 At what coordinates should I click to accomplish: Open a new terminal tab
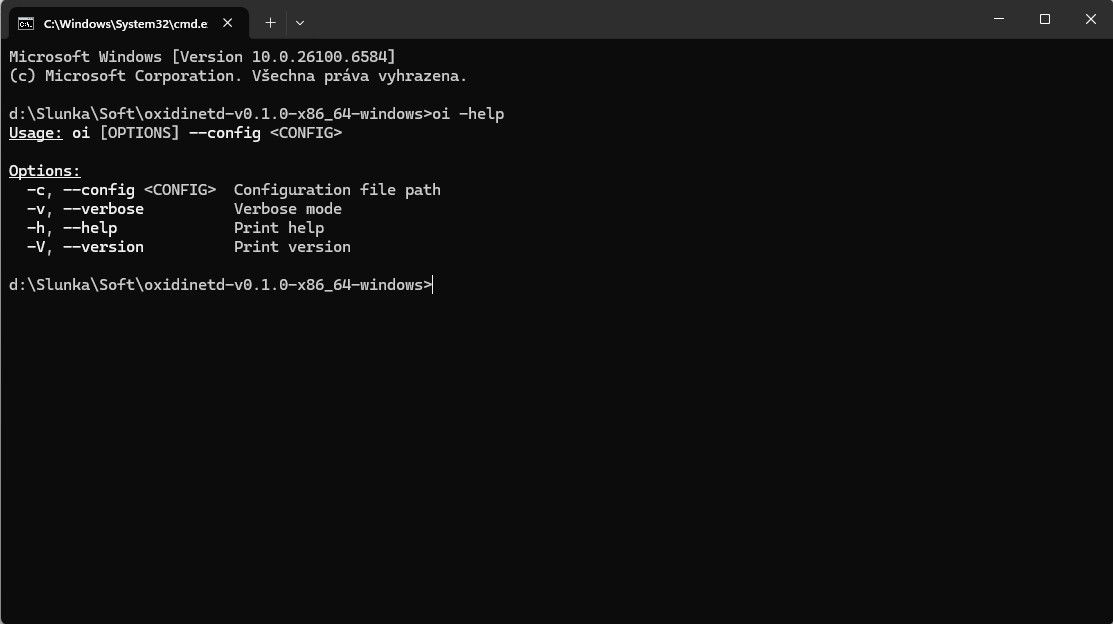270,22
